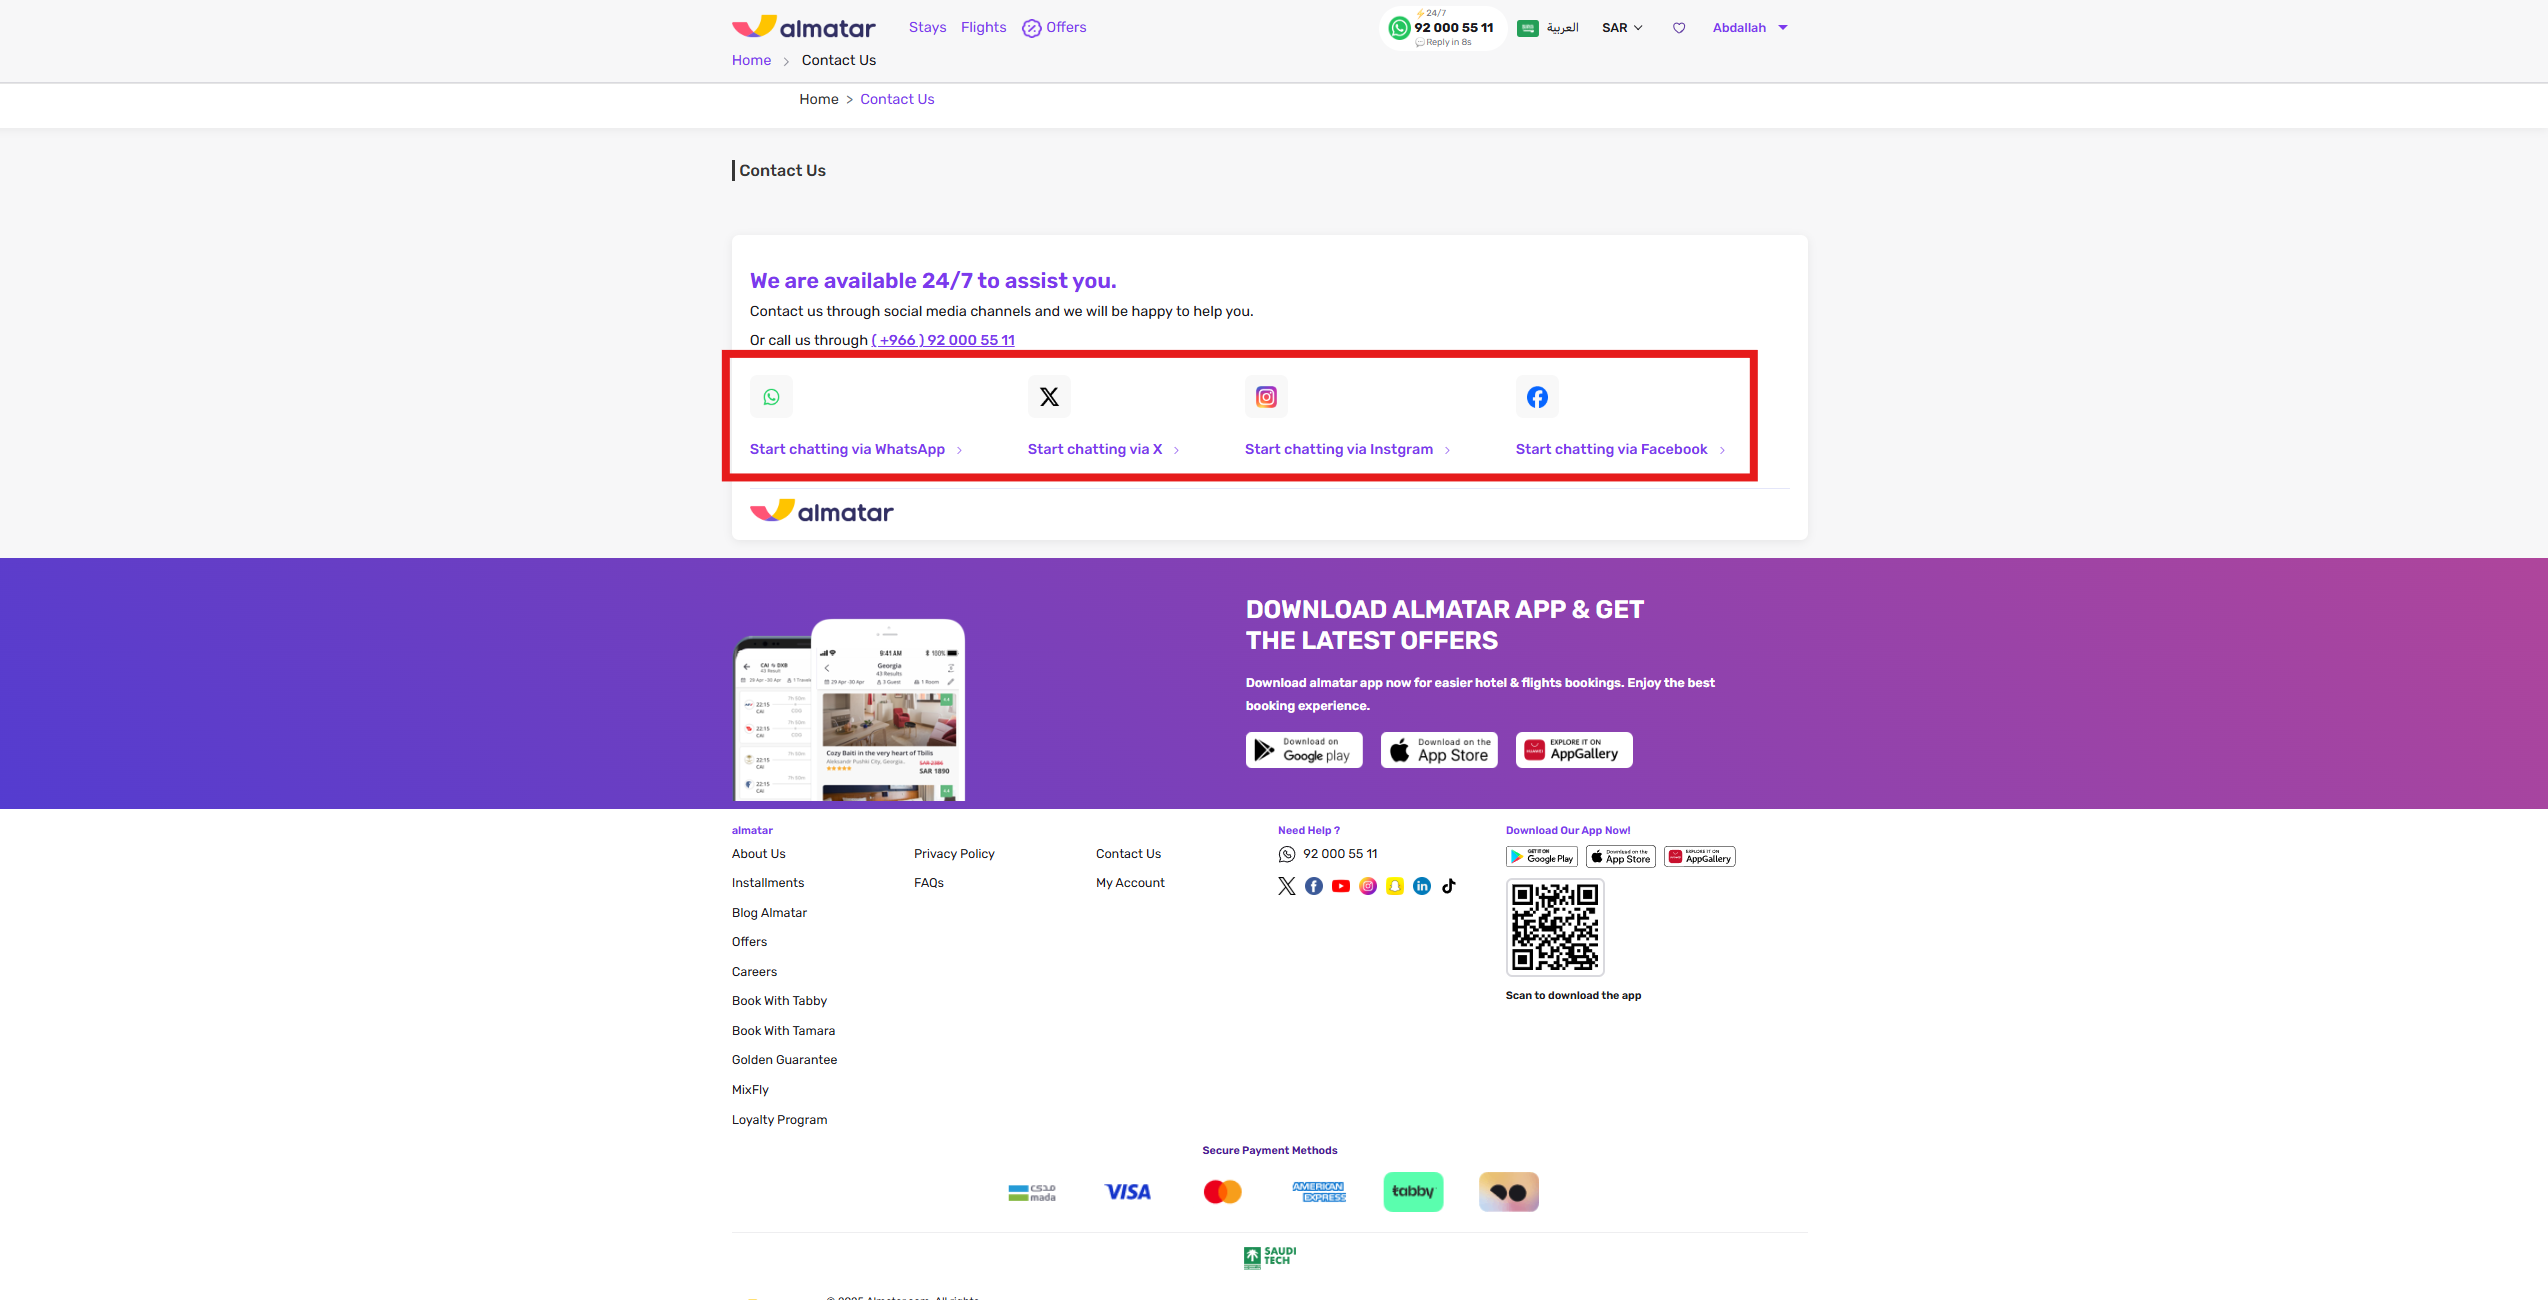Click the QR code image in footer

pos(1555,927)
